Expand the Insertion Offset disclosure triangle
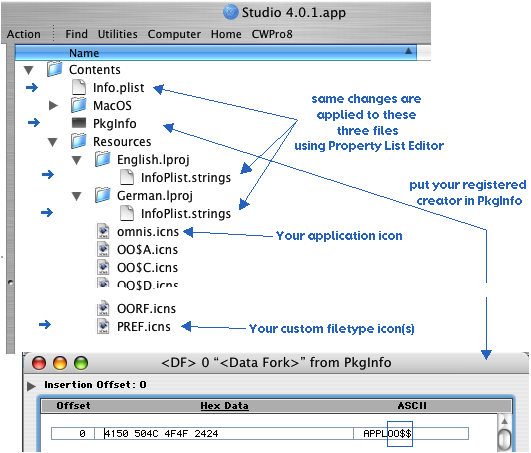531x453 pixels. [31, 386]
